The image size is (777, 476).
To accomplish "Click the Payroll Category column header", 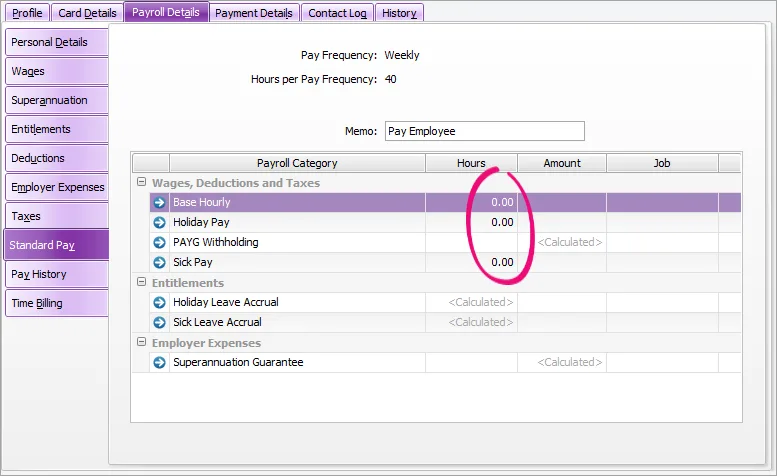I will click(297, 163).
